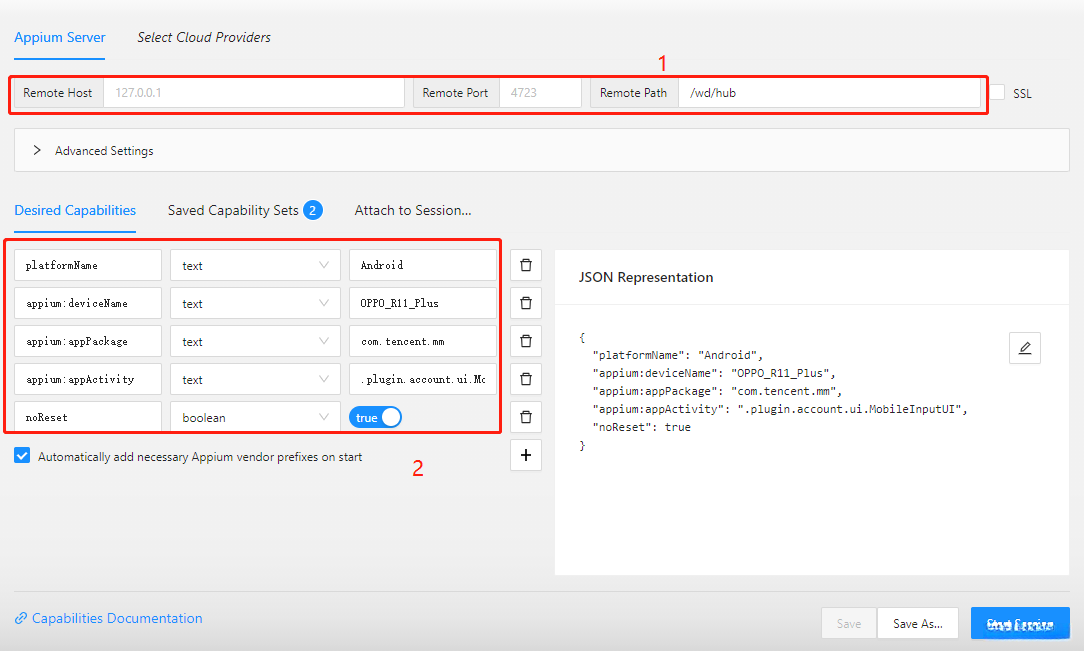The height and width of the screenshot is (651, 1084).
Task: Edit the raw JSON representation
Action: coord(1024,348)
